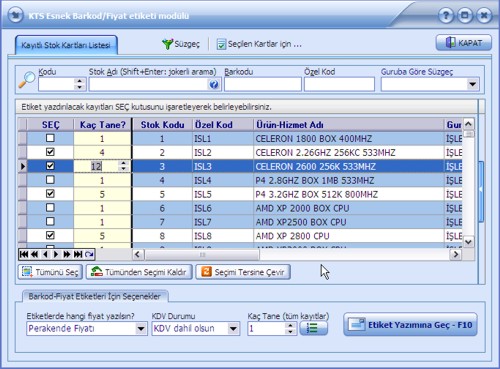The height and width of the screenshot is (369, 500).
Task: Check SEÇ for P4 2.8GHZ BOX row
Action: click(50, 180)
